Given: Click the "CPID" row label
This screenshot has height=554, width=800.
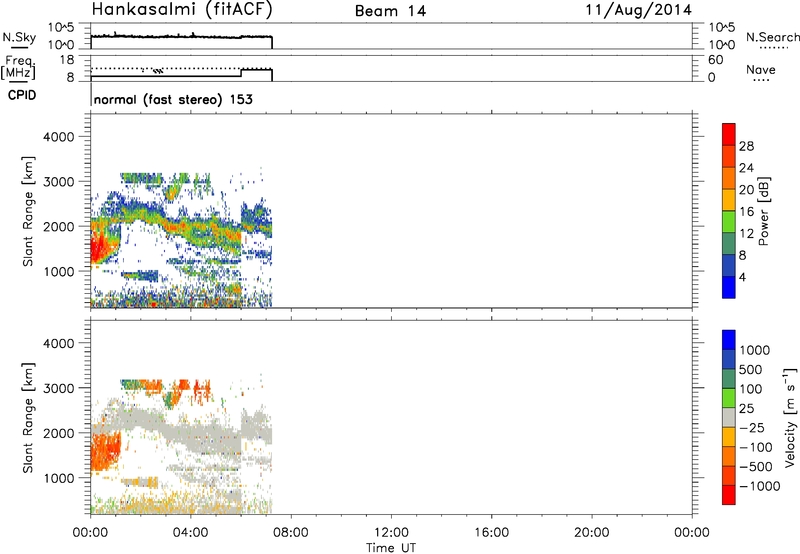Looking at the screenshot, I should pos(22,95).
